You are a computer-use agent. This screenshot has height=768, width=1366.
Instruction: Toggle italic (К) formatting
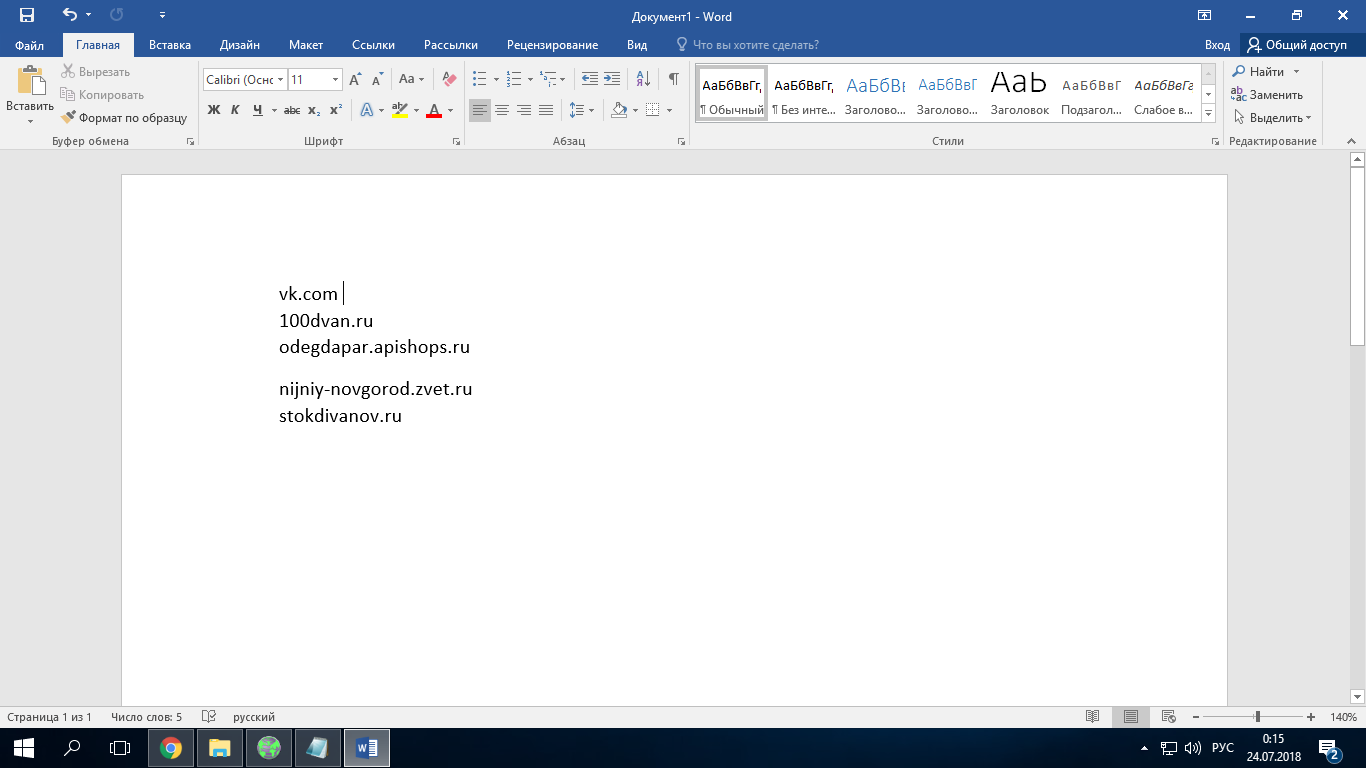[235, 110]
